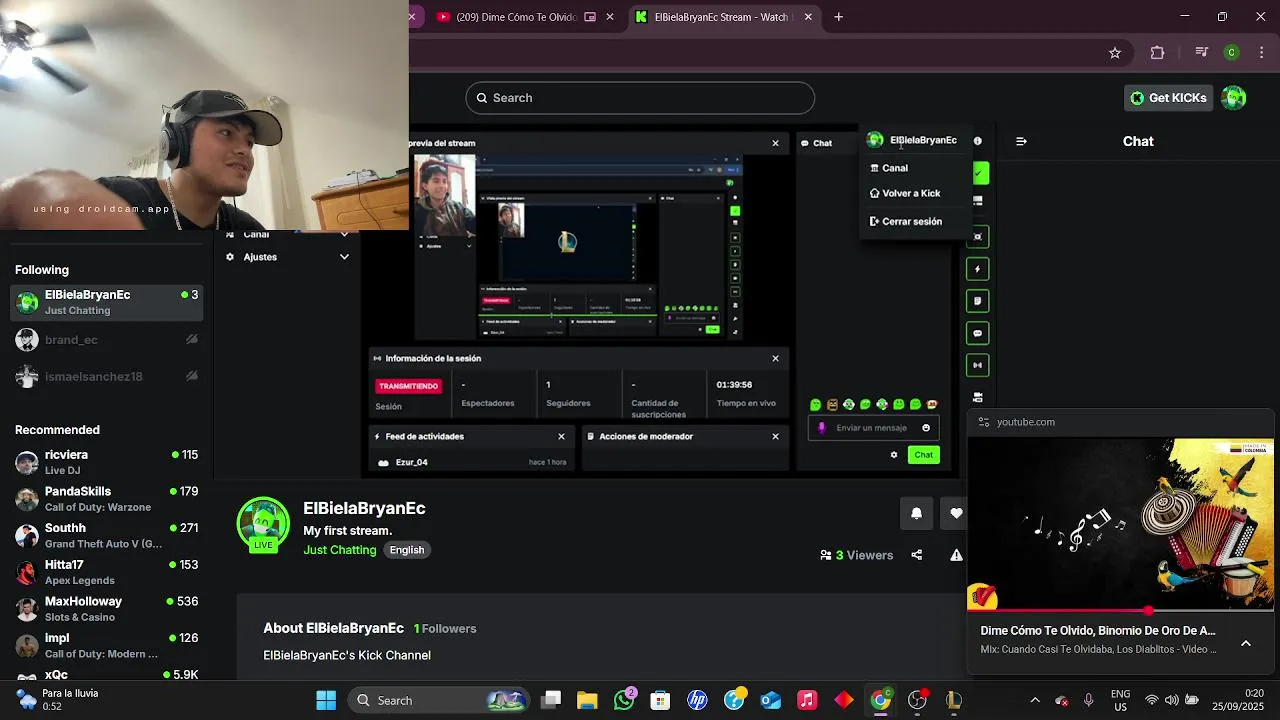1280x720 pixels.
Task: Click the Get KICKs button
Action: point(1168,98)
